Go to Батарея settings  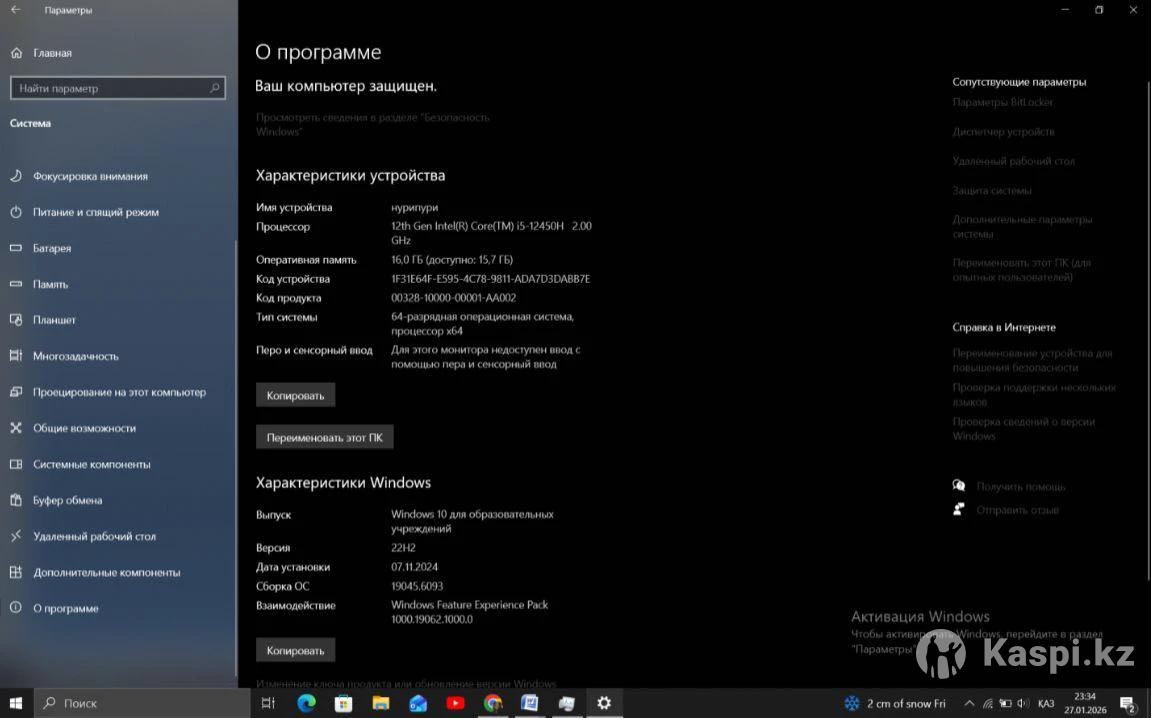click(x=52, y=248)
